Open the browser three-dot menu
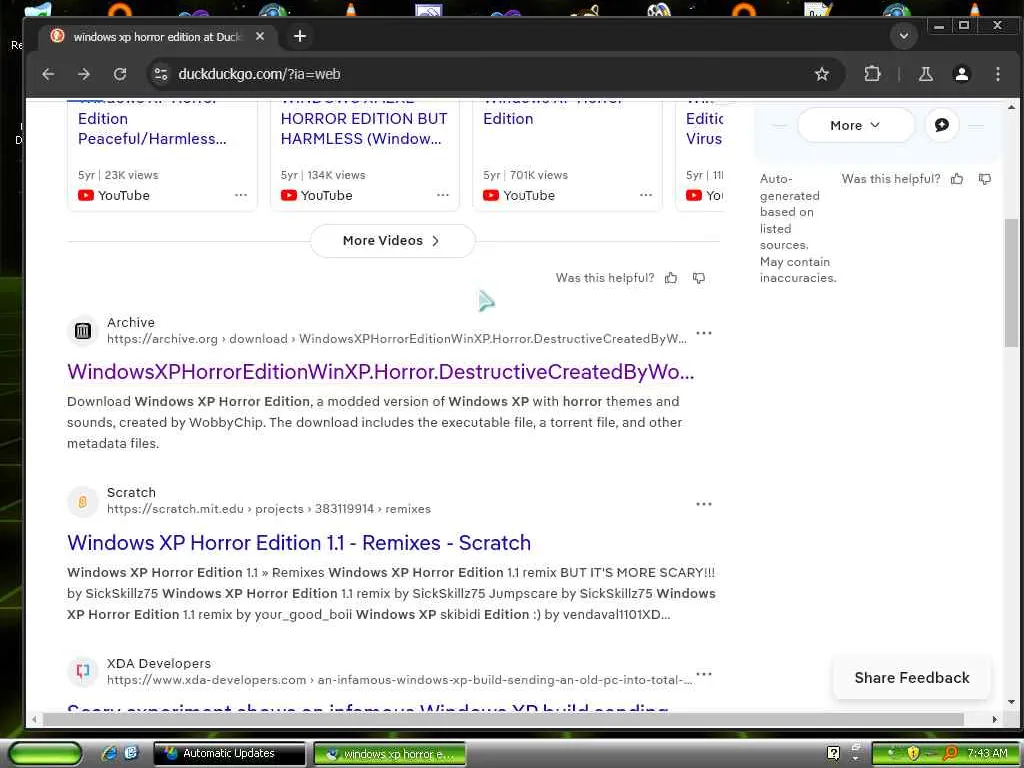 pos(997,74)
